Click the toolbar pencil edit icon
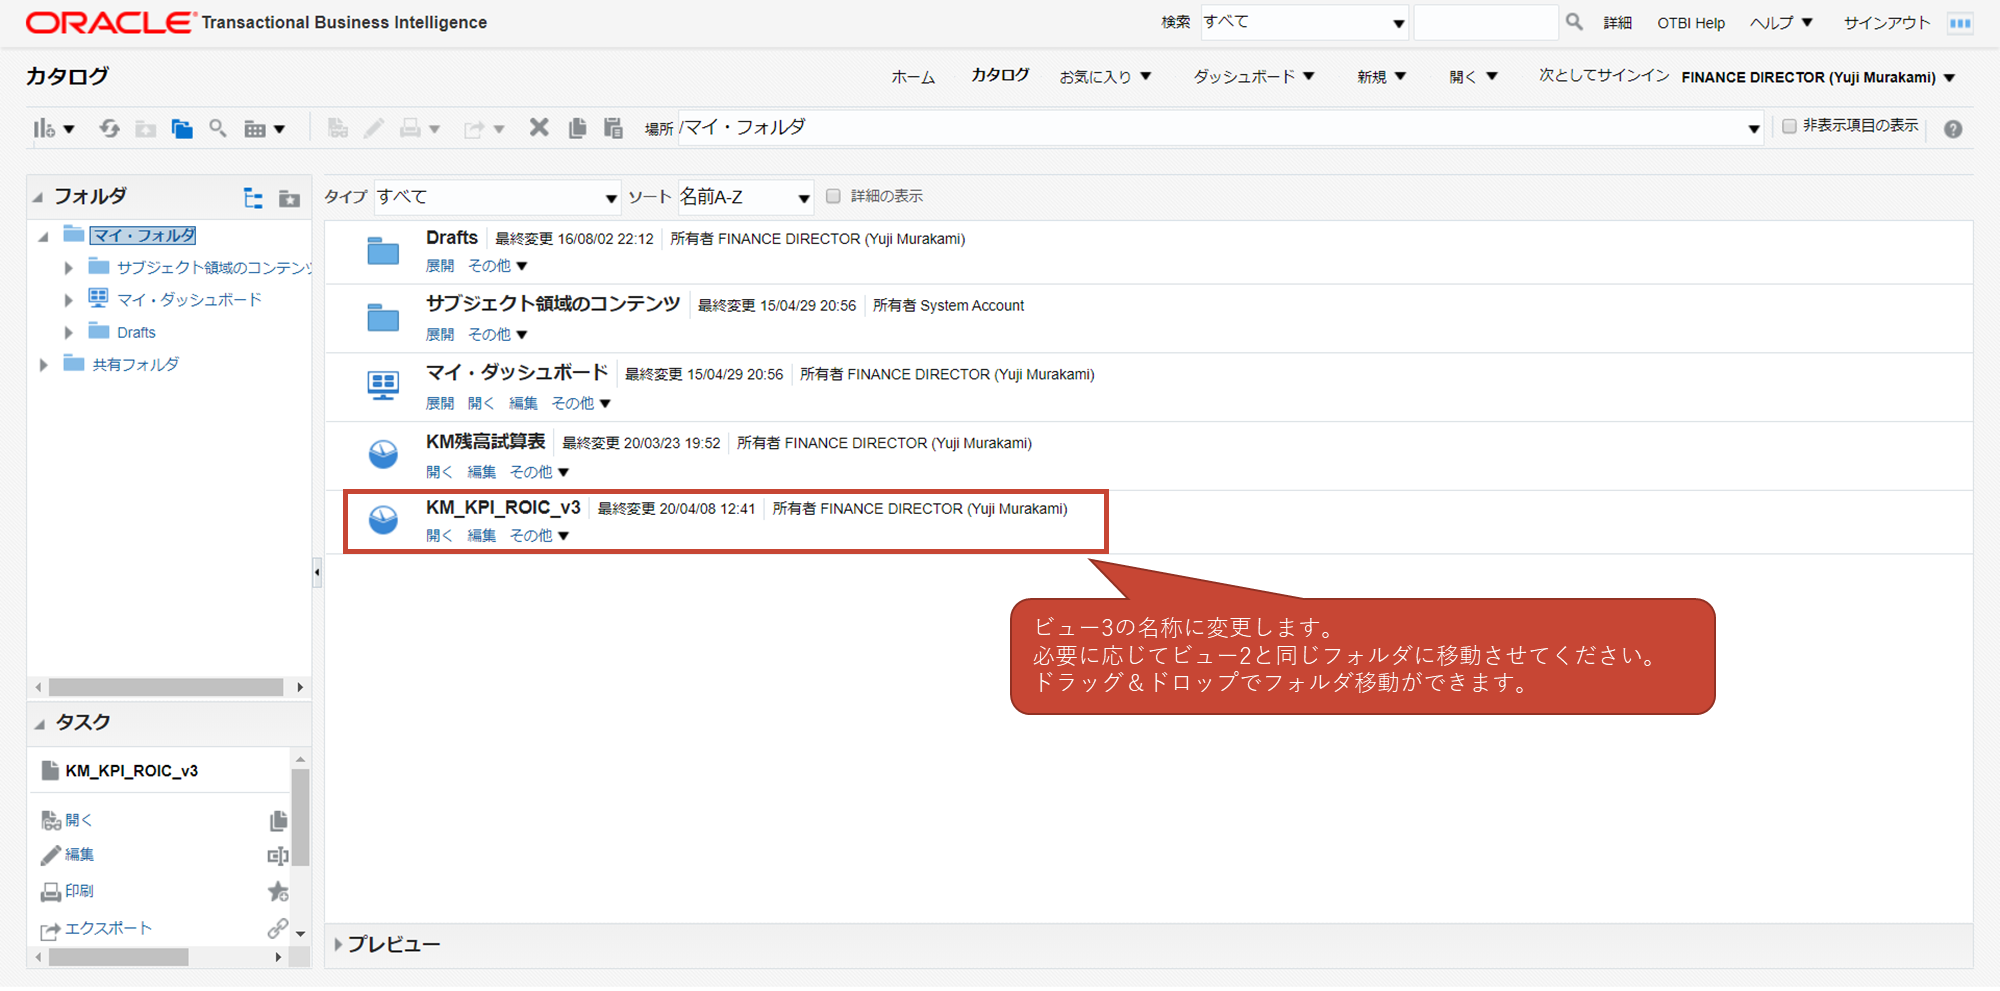 [373, 128]
